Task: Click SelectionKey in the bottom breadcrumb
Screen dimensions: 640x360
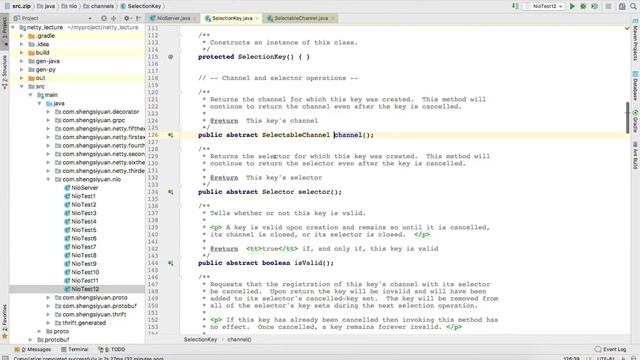Action: click(200, 340)
